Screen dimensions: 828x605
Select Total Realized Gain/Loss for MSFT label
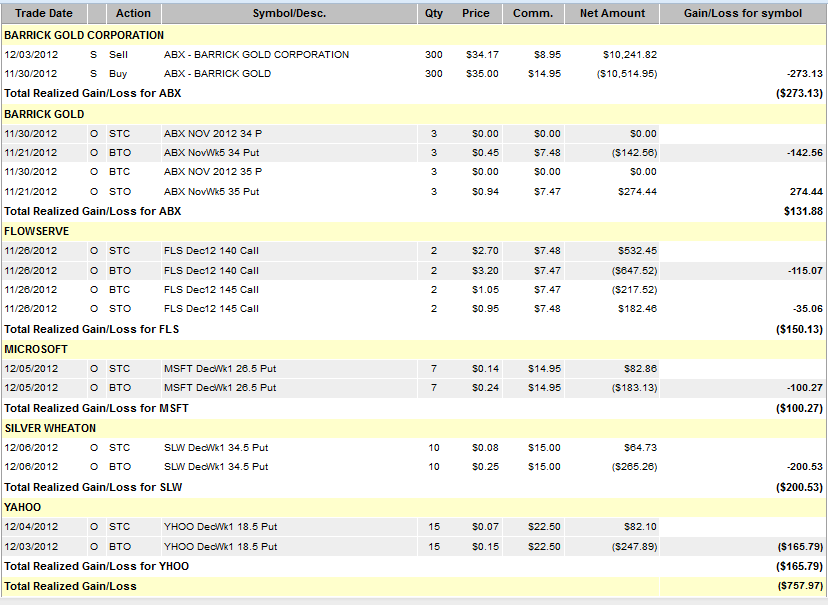[96, 409]
